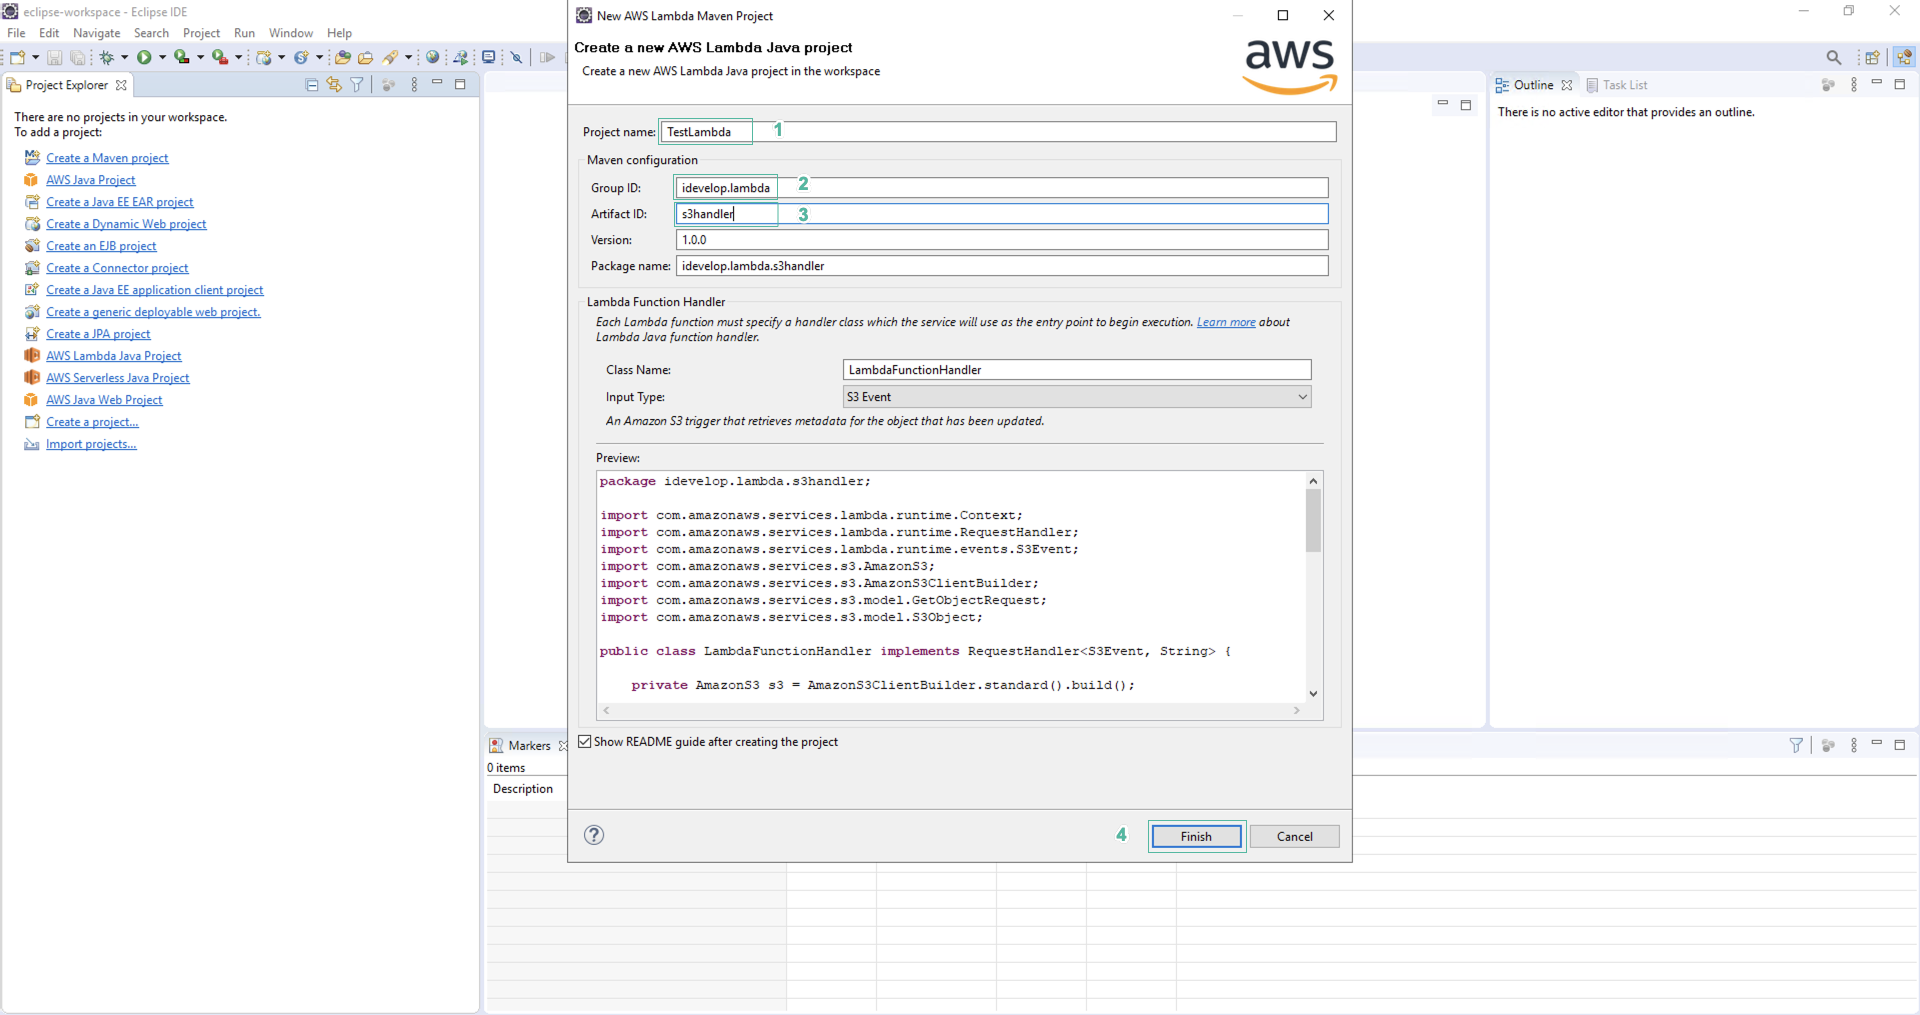The image size is (1920, 1015).
Task: Click Create a Maven project link
Action: pos(107,158)
